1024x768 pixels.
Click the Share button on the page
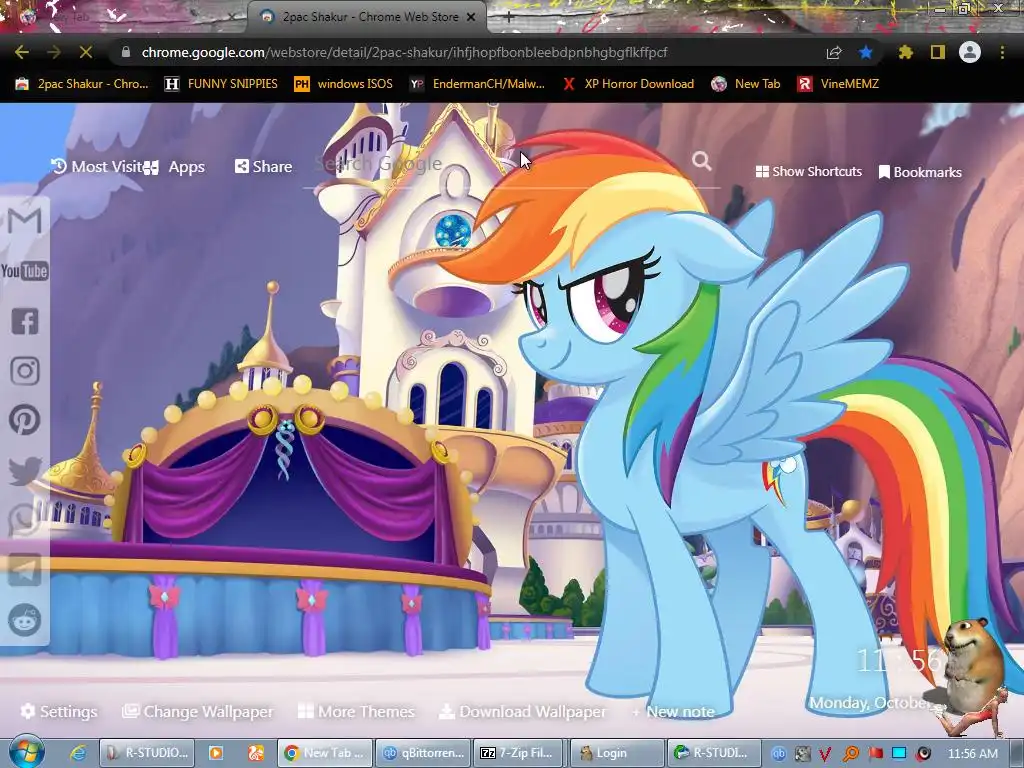(x=264, y=167)
